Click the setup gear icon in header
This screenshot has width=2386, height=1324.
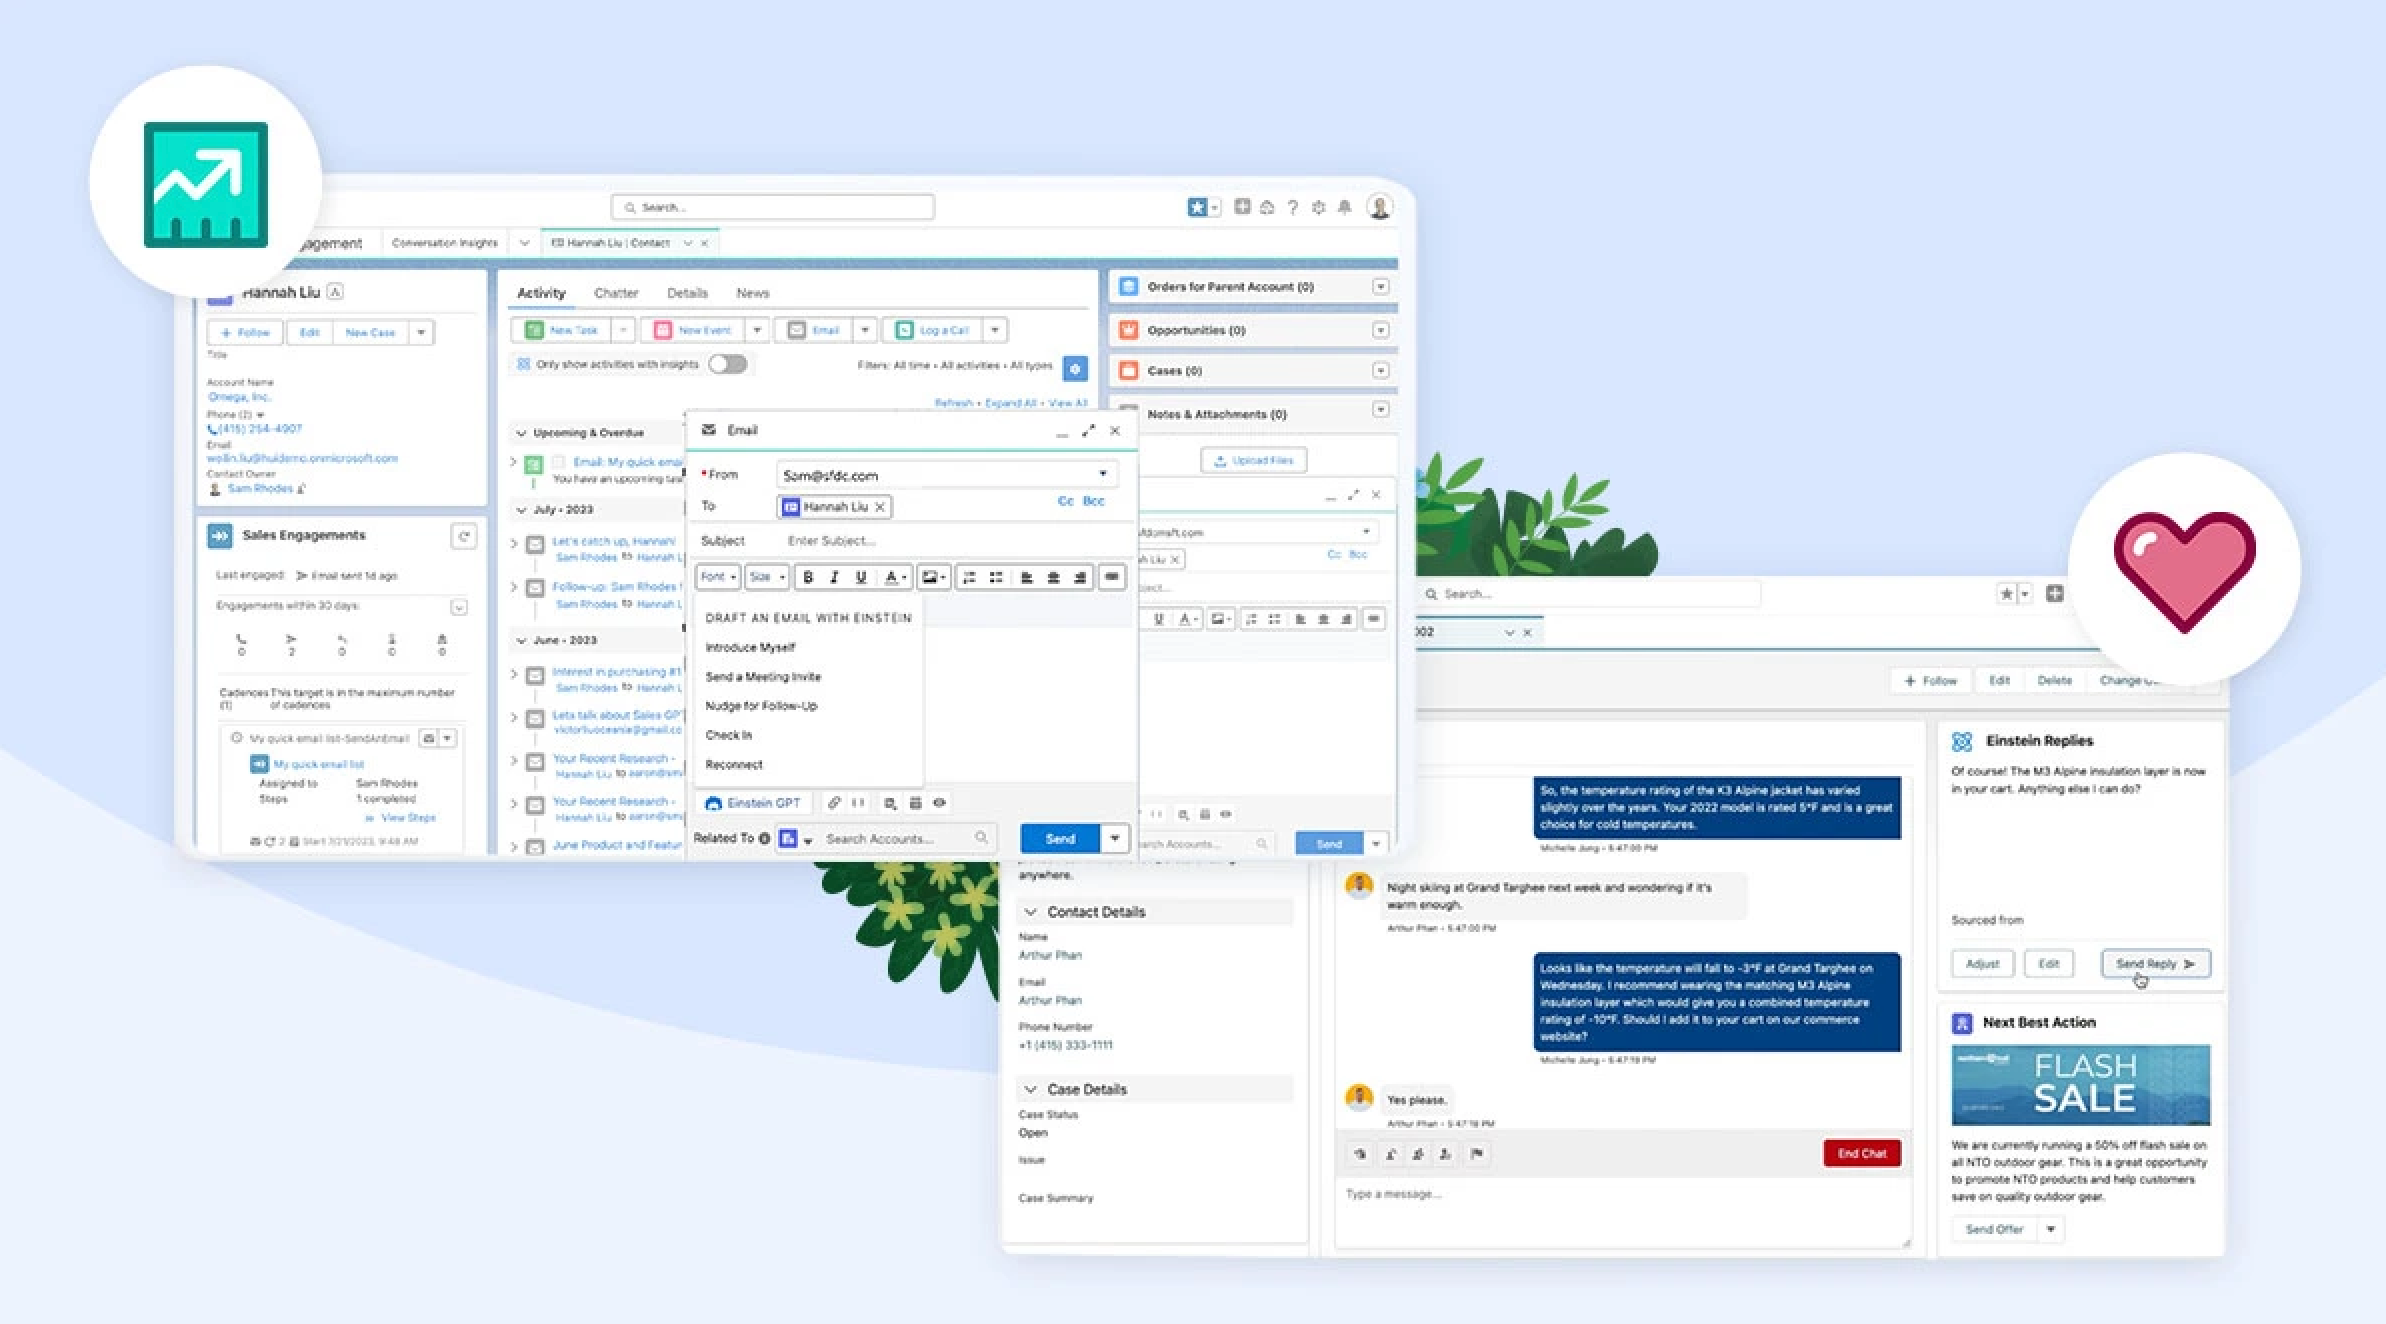pos(1318,207)
